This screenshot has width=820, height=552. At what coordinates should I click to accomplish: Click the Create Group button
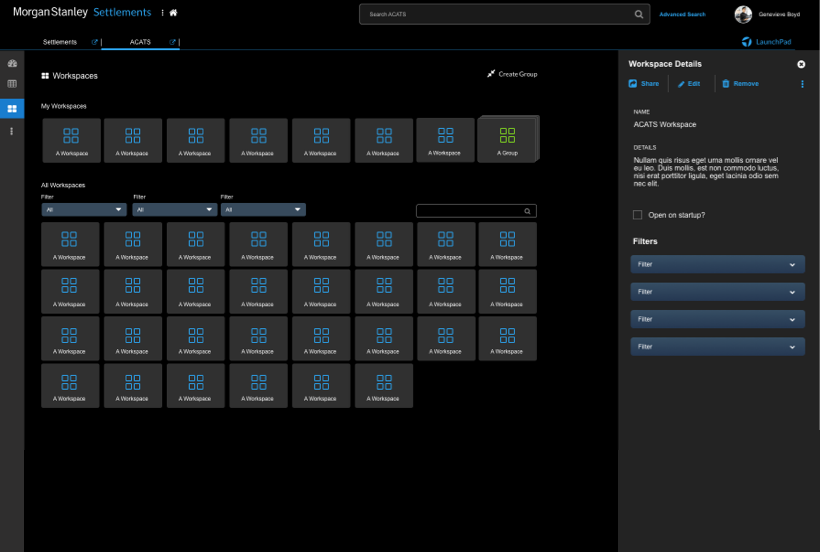tap(512, 74)
